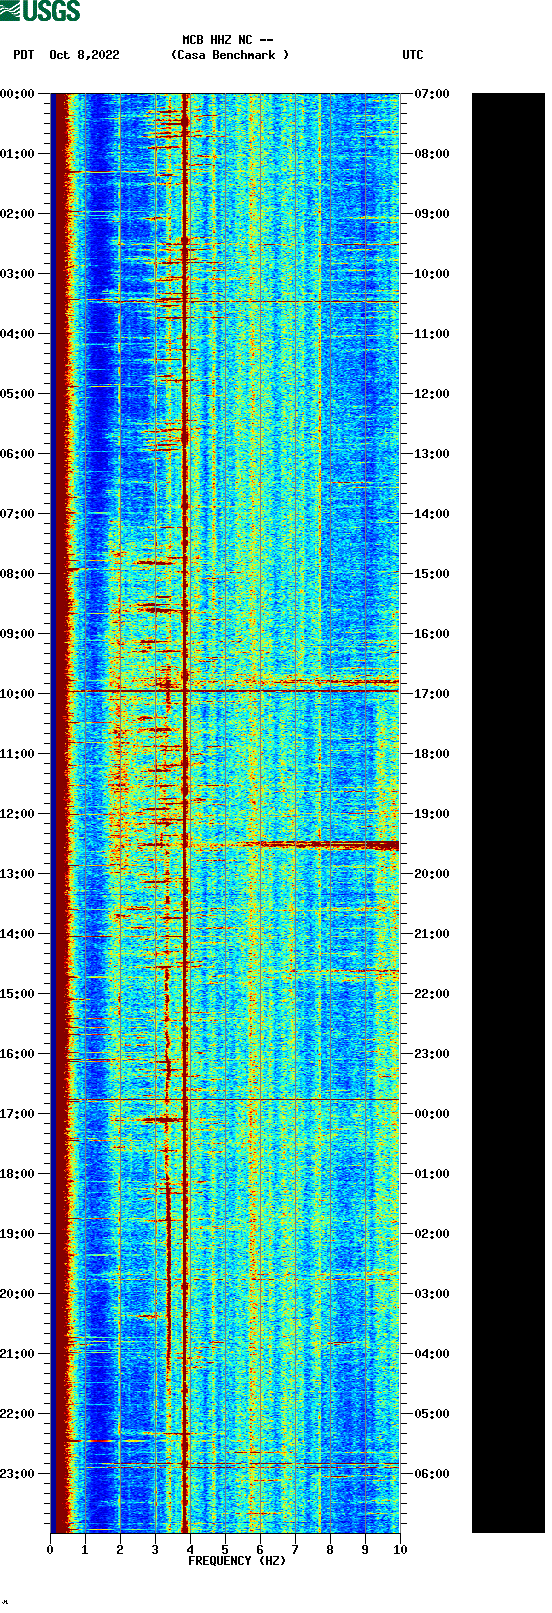Click the USGS logo
Viewport: 552px width, 1613px height.
[x=40, y=11]
